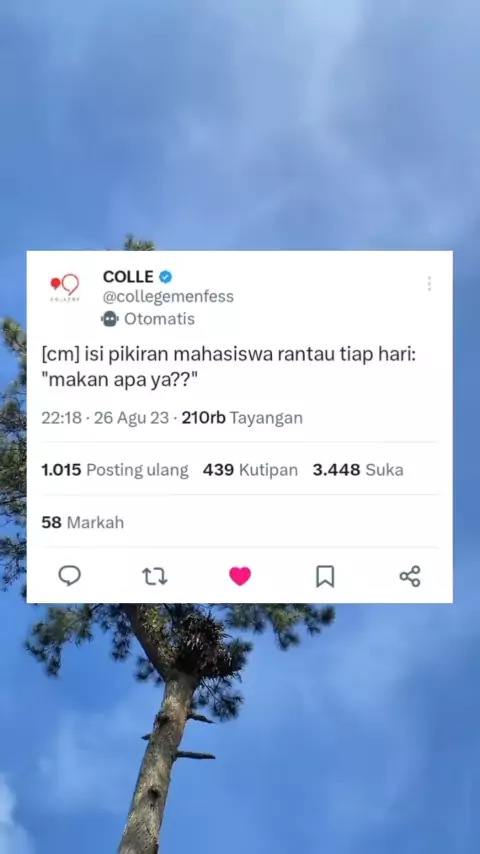Select the COLLE display name
This screenshot has height=854, width=480.
(128, 277)
